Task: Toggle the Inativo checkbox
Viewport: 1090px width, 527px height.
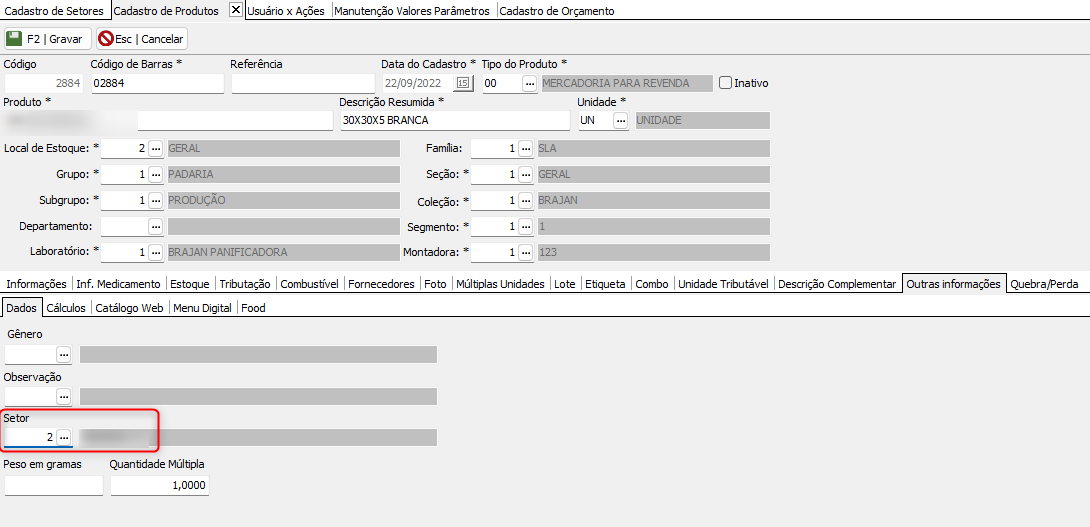Action: tap(726, 83)
